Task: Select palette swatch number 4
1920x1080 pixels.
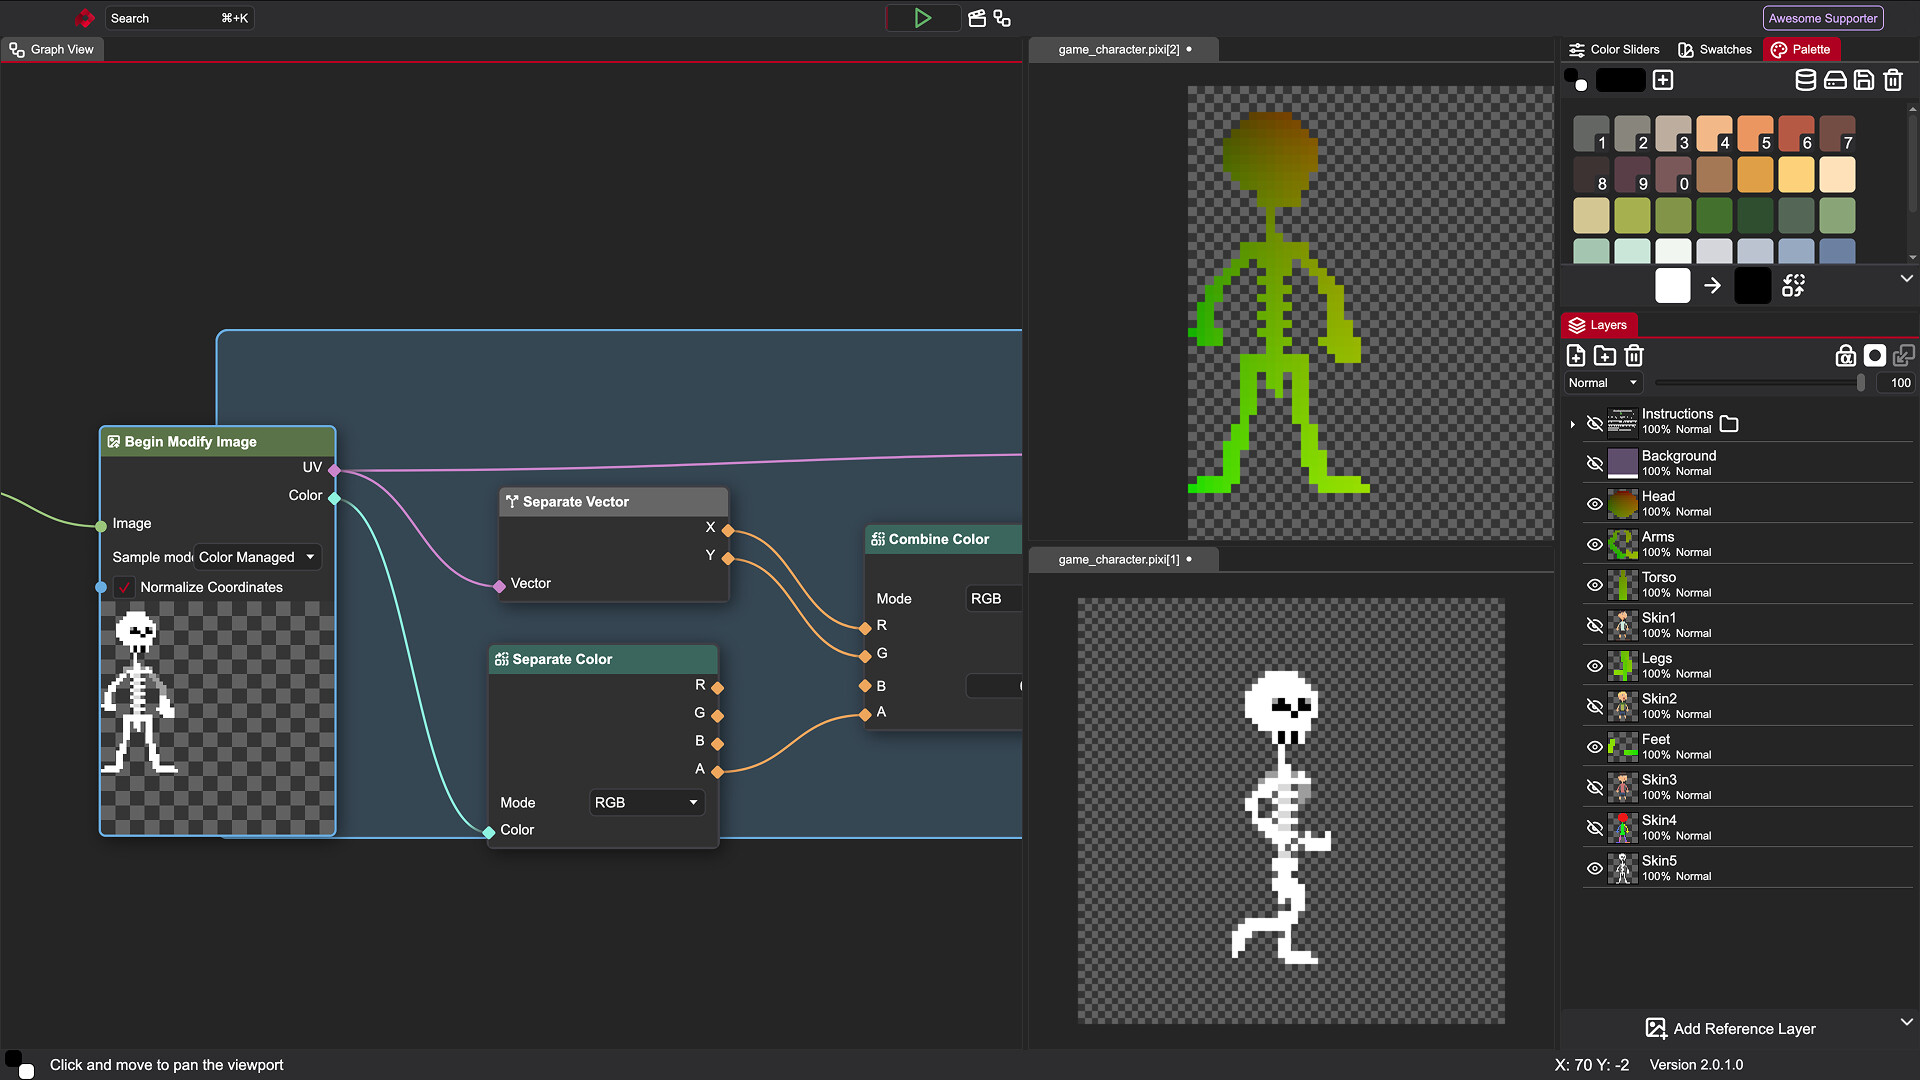Action: tap(1715, 133)
